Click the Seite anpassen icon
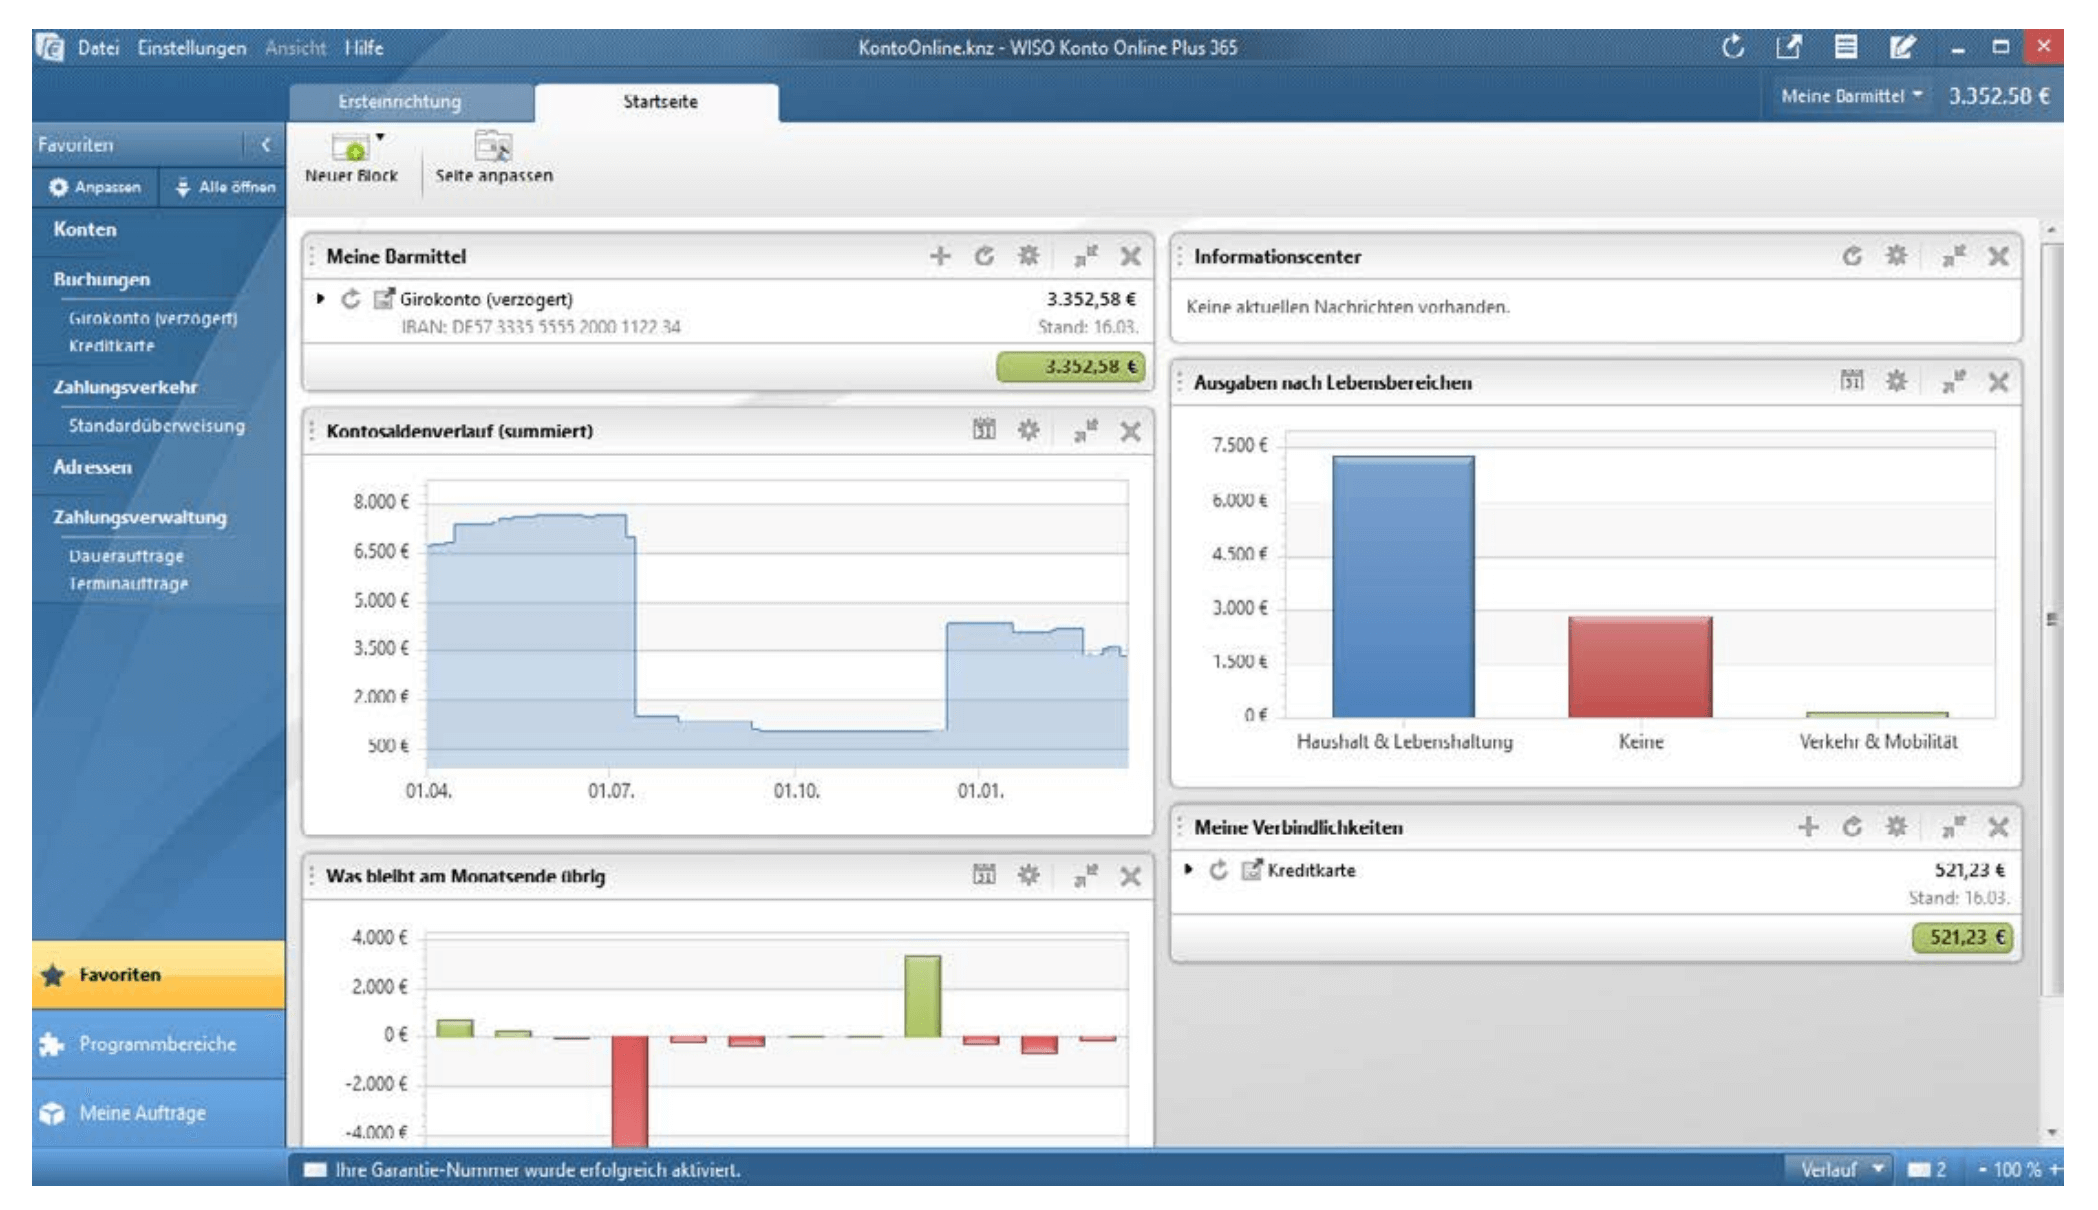The height and width of the screenshot is (1210, 2098). point(493,148)
